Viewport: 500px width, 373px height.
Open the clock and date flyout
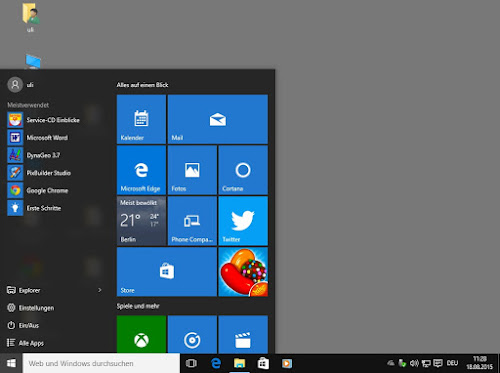coord(480,363)
